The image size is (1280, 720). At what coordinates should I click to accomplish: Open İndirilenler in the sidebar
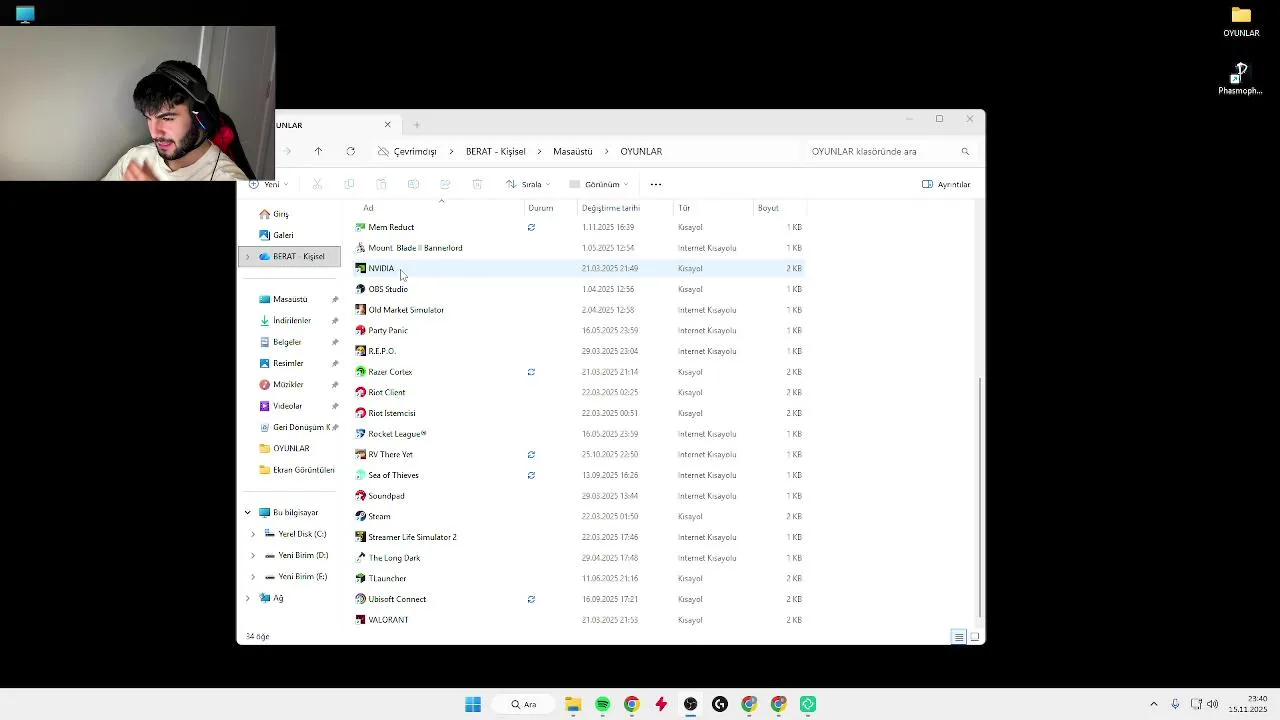click(291, 320)
